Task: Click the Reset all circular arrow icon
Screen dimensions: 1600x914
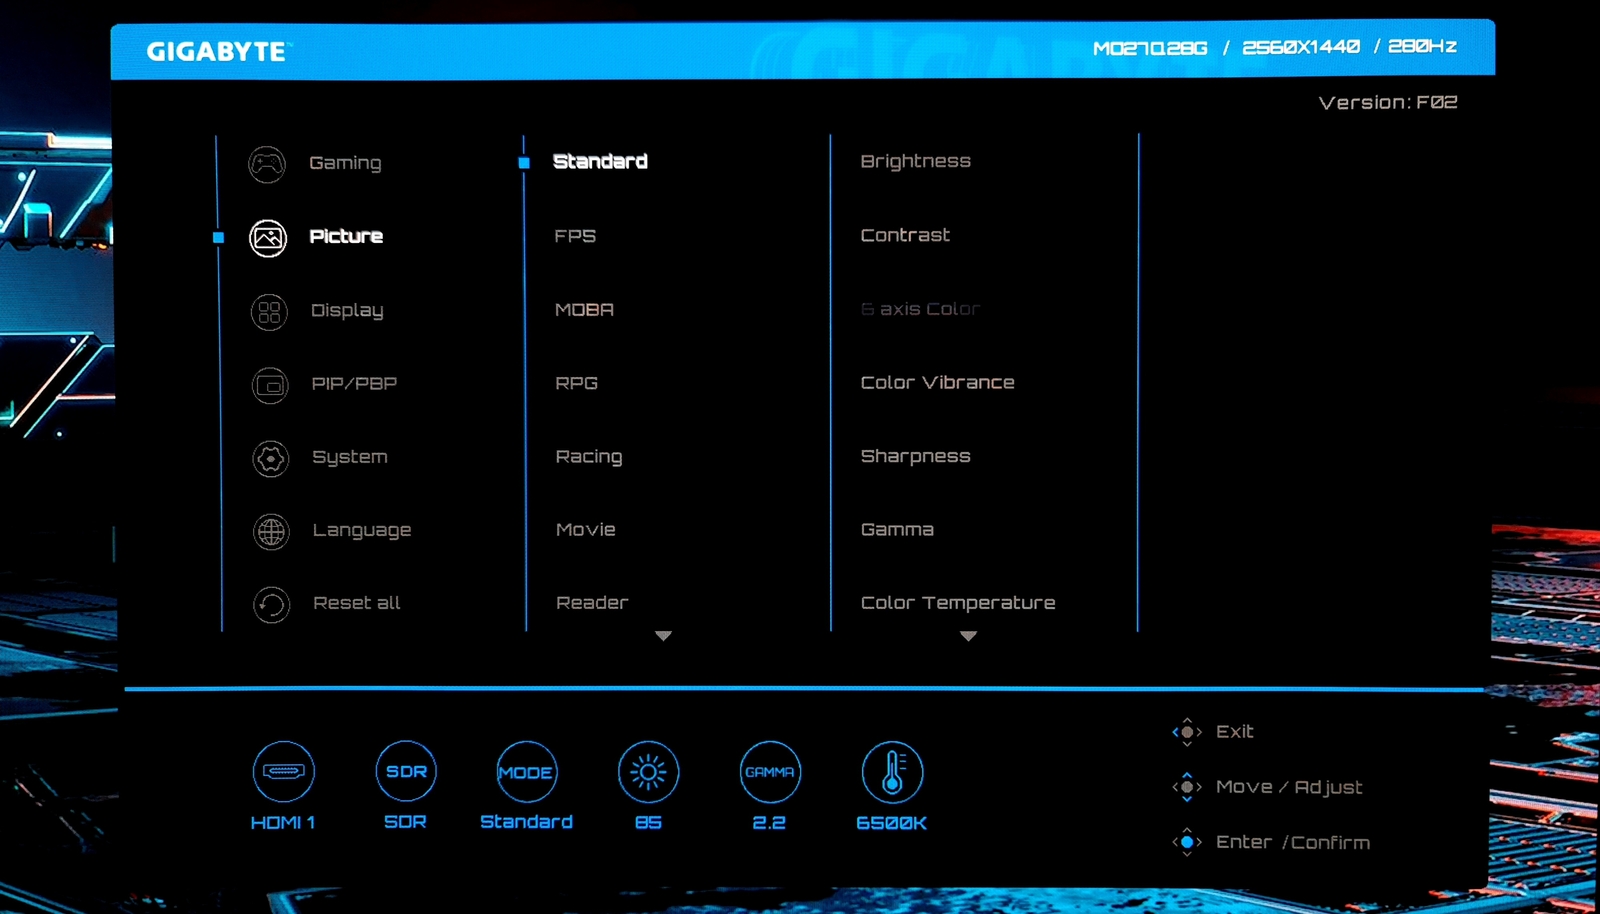Action: 271,605
